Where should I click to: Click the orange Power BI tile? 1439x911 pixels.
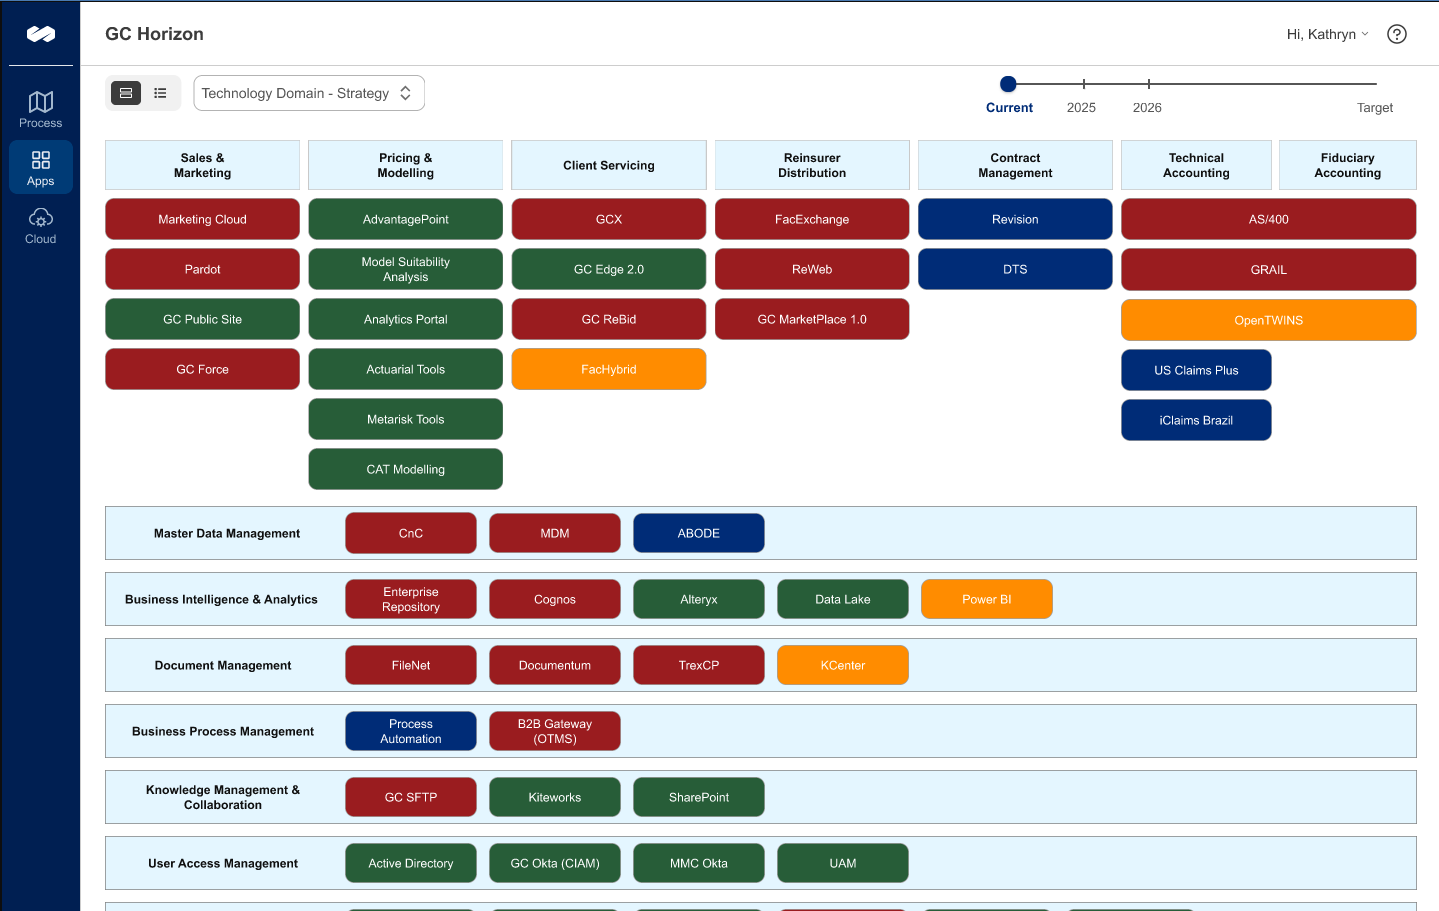986,599
